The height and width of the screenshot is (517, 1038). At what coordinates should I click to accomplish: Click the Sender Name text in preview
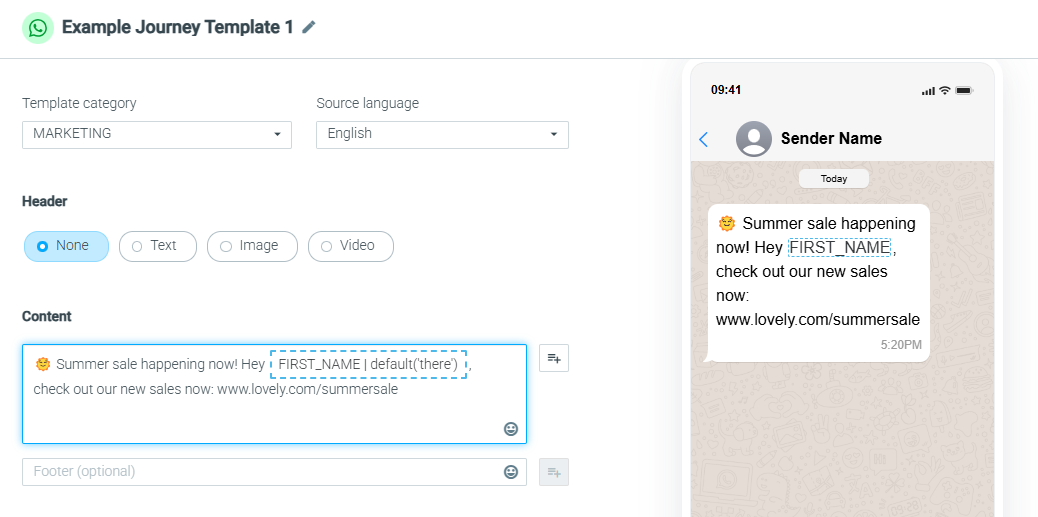click(x=831, y=138)
